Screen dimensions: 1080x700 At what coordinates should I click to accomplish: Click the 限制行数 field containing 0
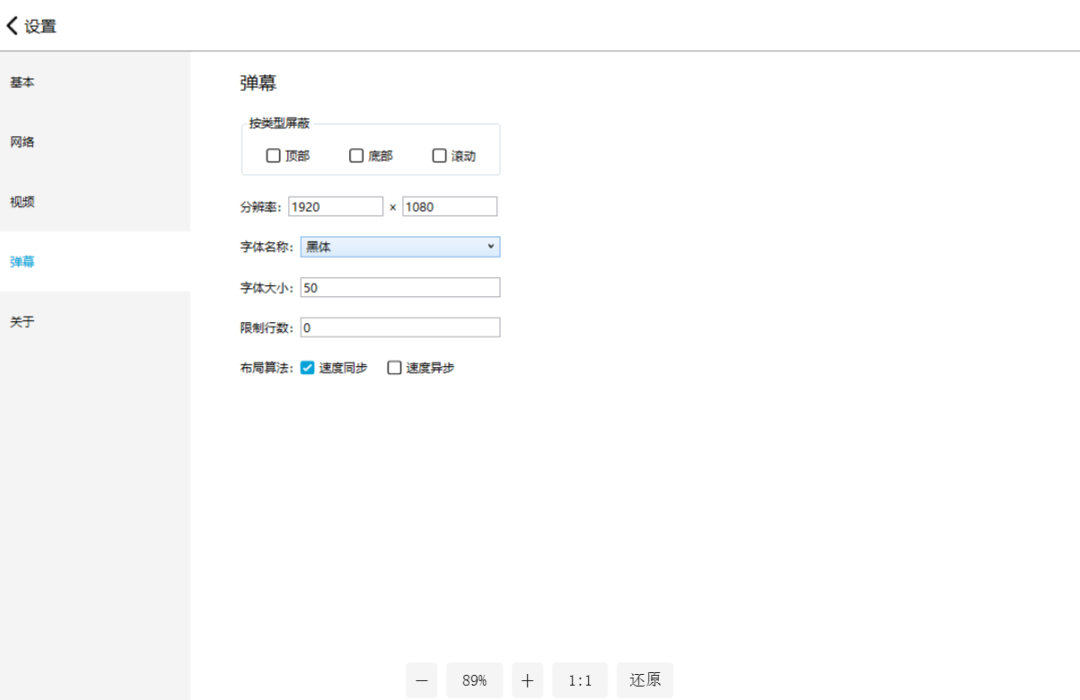pos(400,327)
